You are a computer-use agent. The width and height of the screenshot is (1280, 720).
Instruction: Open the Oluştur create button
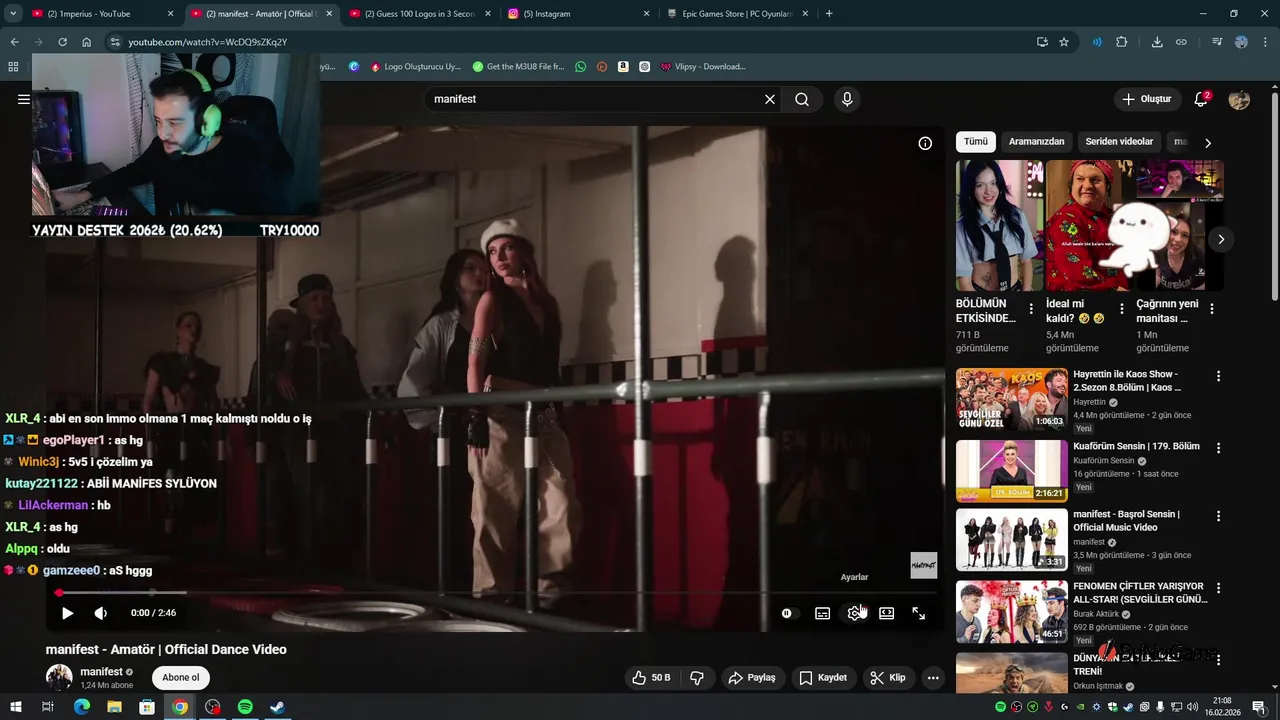click(1146, 99)
